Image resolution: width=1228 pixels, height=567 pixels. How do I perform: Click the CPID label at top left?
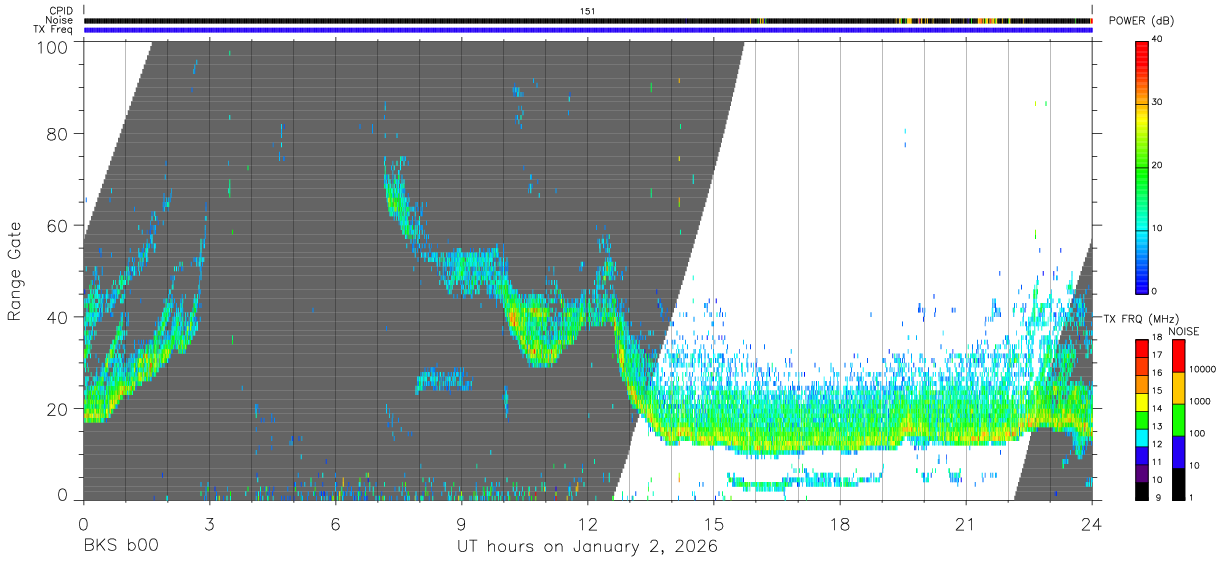click(x=60, y=11)
